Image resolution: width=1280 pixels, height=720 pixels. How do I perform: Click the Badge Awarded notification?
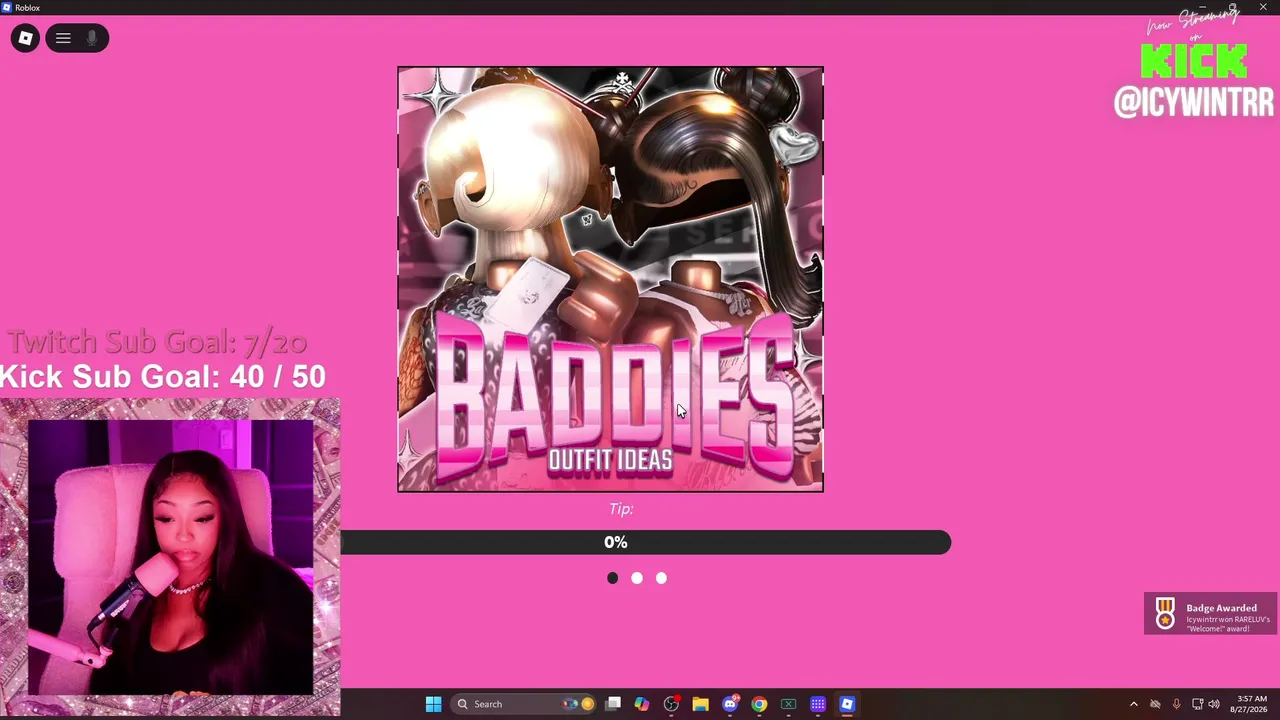pyautogui.click(x=1210, y=614)
